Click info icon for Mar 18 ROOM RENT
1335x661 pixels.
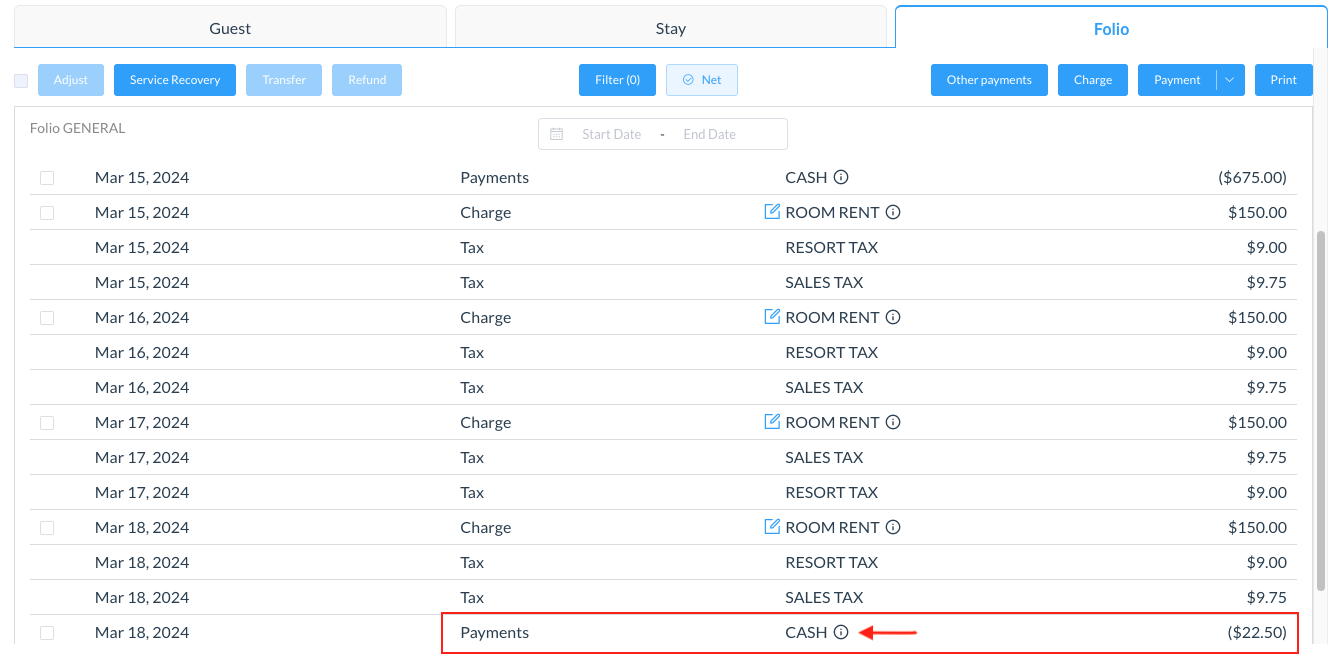click(x=893, y=527)
